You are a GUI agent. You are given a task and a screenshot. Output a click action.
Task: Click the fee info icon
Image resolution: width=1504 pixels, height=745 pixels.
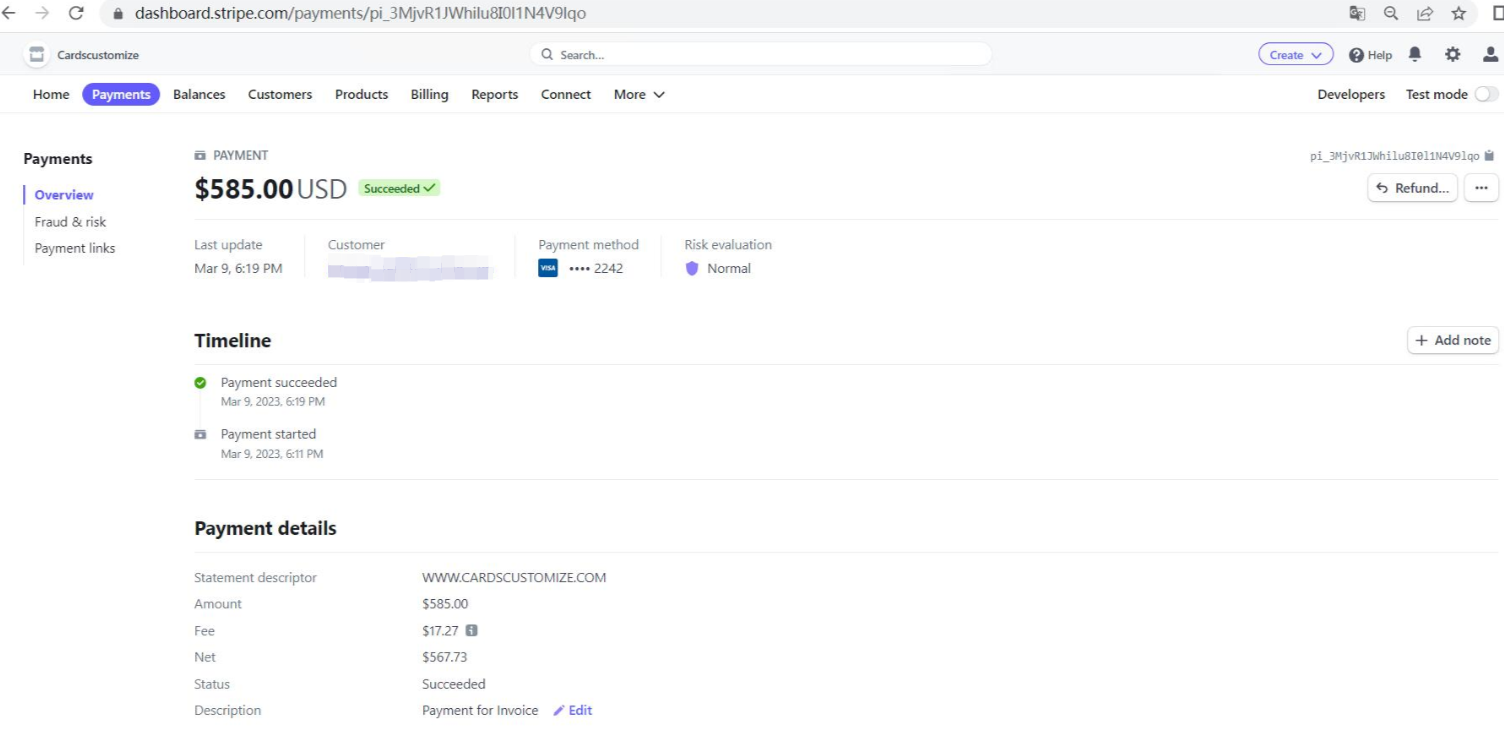click(x=472, y=631)
